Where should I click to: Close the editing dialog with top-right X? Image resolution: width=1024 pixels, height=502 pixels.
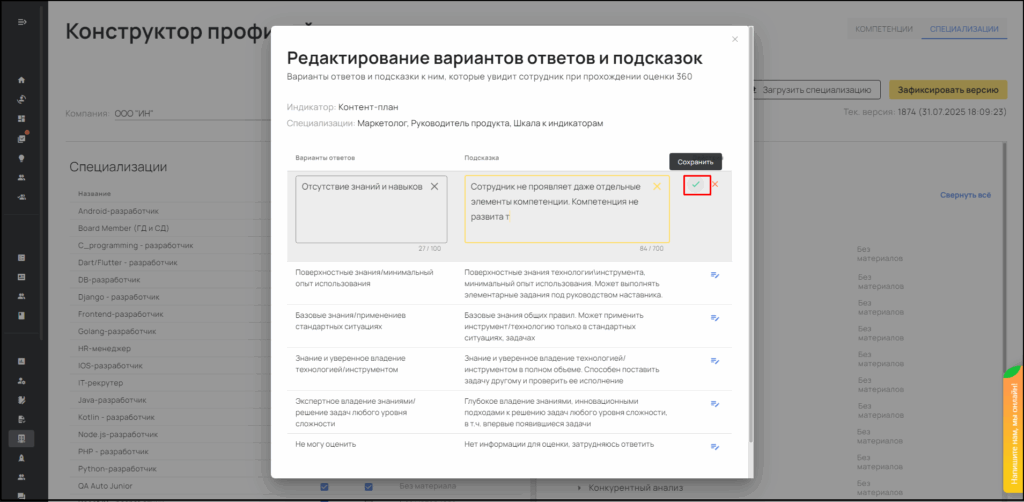tap(735, 39)
